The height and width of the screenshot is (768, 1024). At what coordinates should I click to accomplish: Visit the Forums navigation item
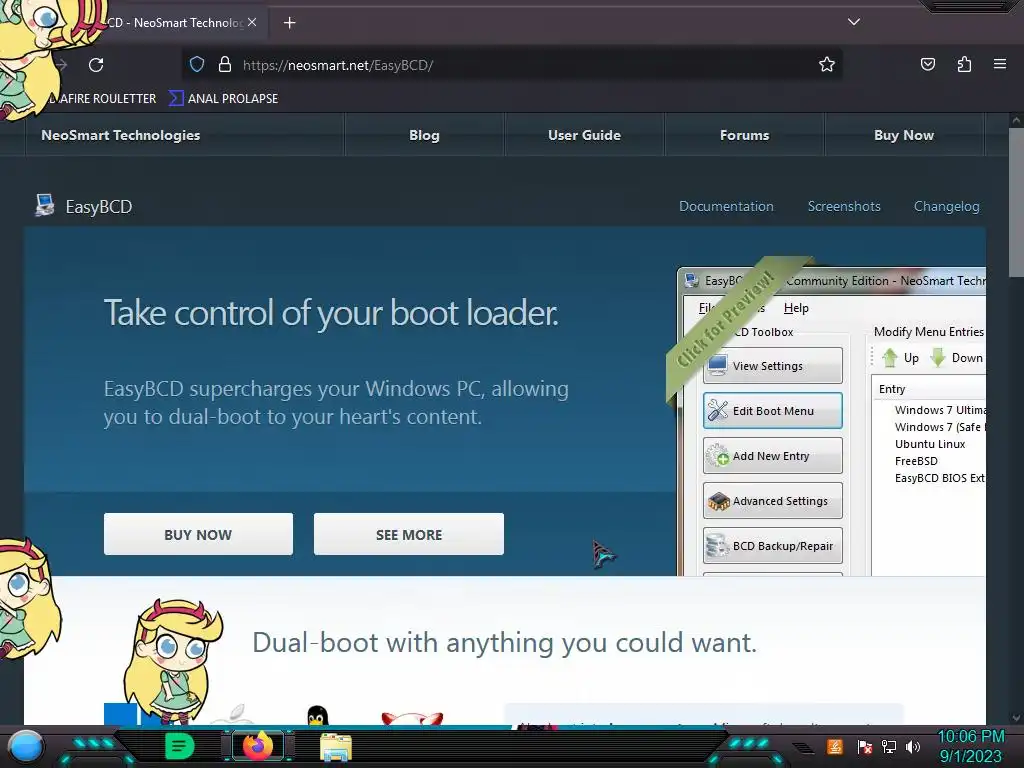(x=744, y=135)
